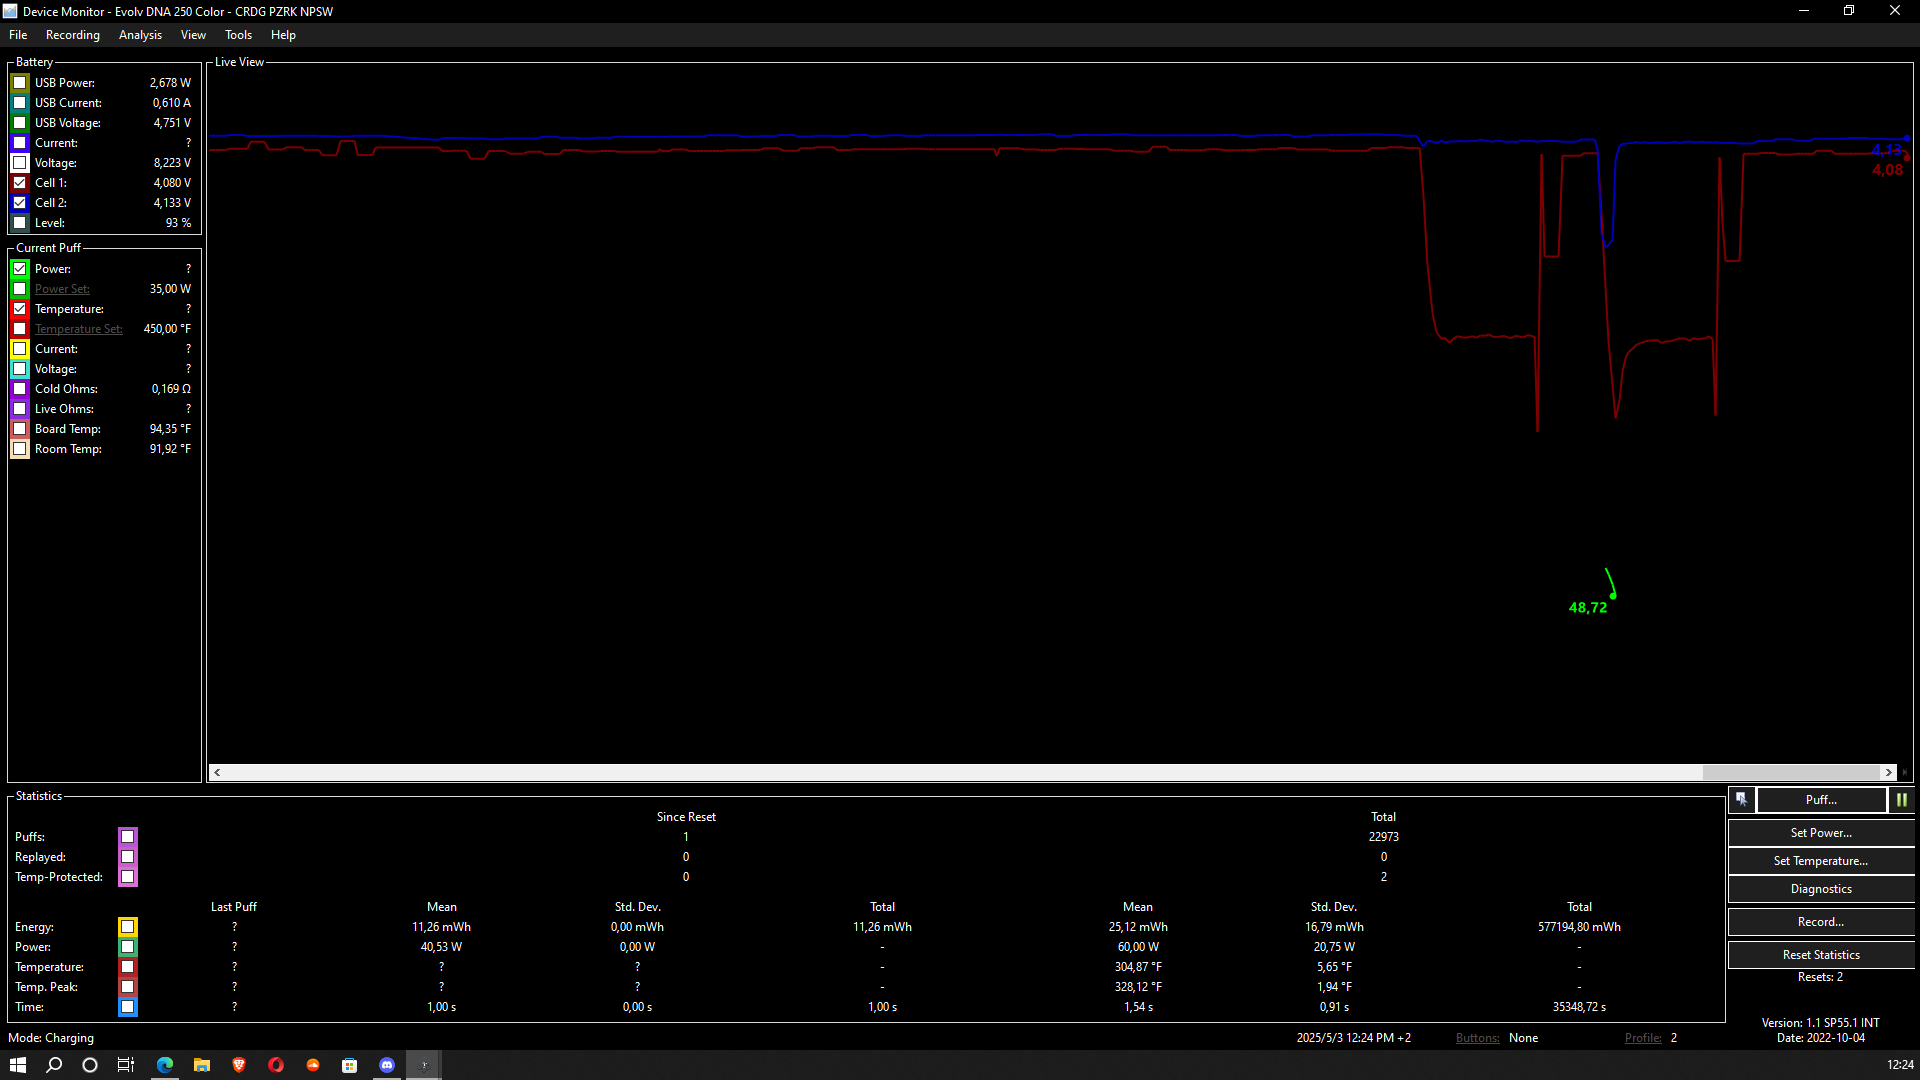Enable the USB Voltage graph checkbox
The height and width of the screenshot is (1080, 1920).
[20, 123]
